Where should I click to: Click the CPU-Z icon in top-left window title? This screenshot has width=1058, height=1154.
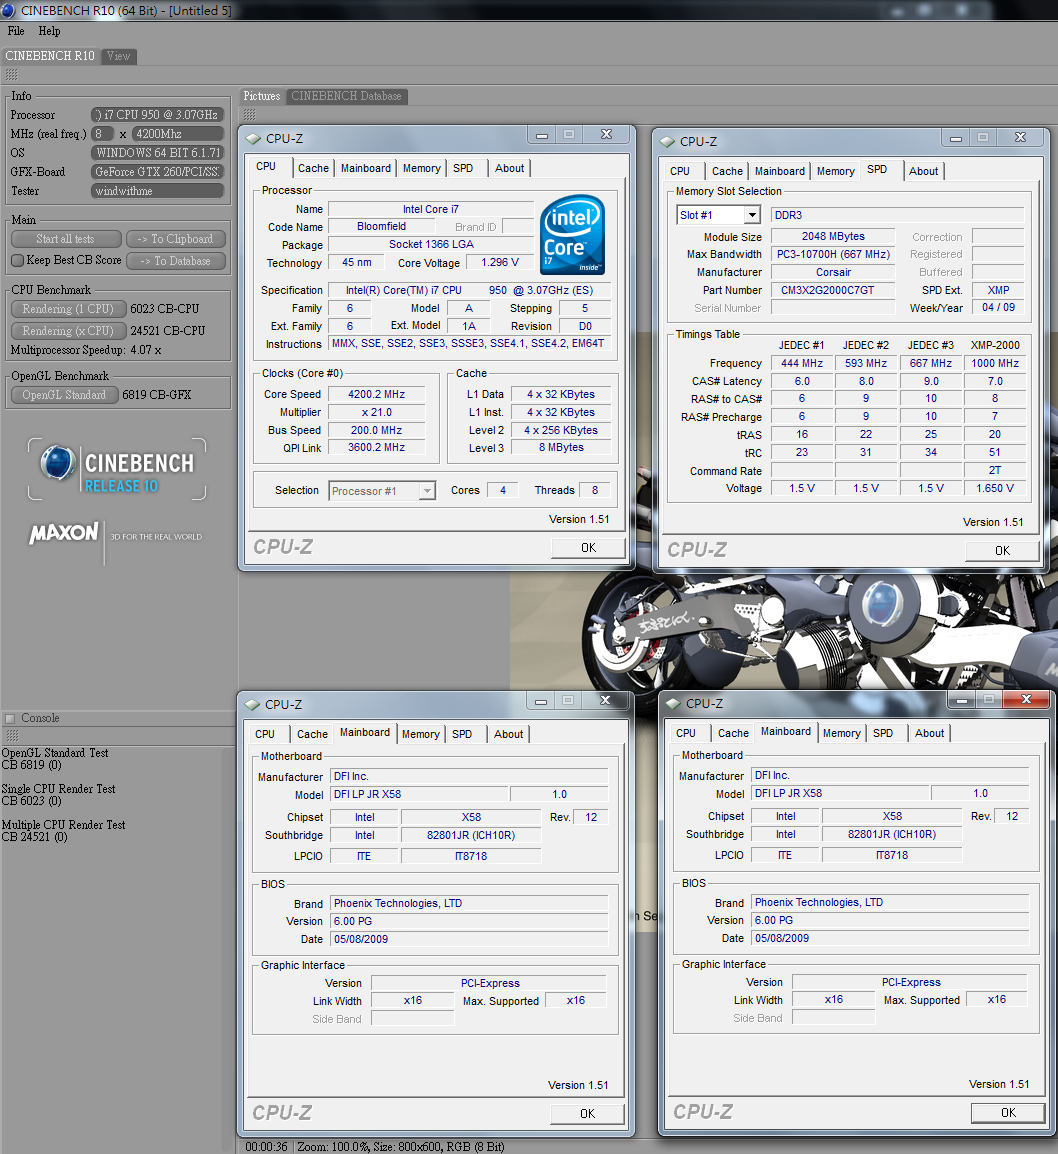pyautogui.click(x=253, y=139)
